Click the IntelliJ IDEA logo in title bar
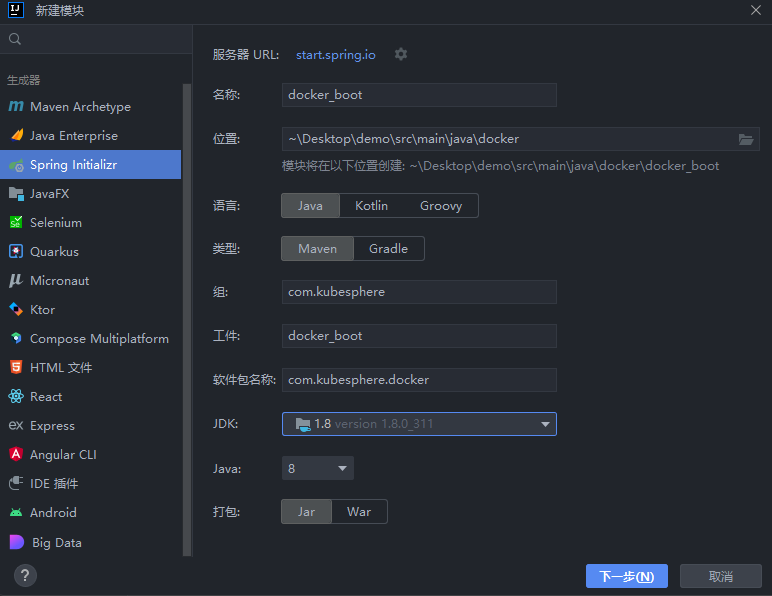Screen dimensions: 772x596 click(x=16, y=10)
